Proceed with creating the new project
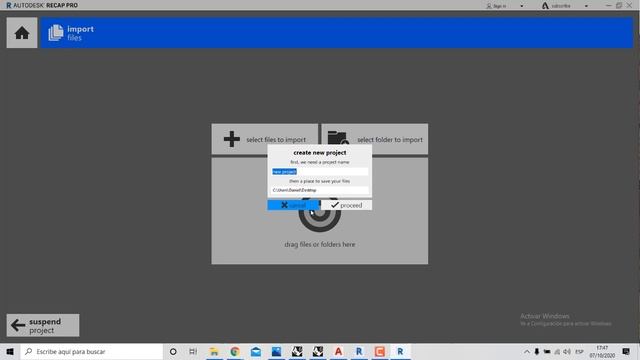 [x=346, y=205]
